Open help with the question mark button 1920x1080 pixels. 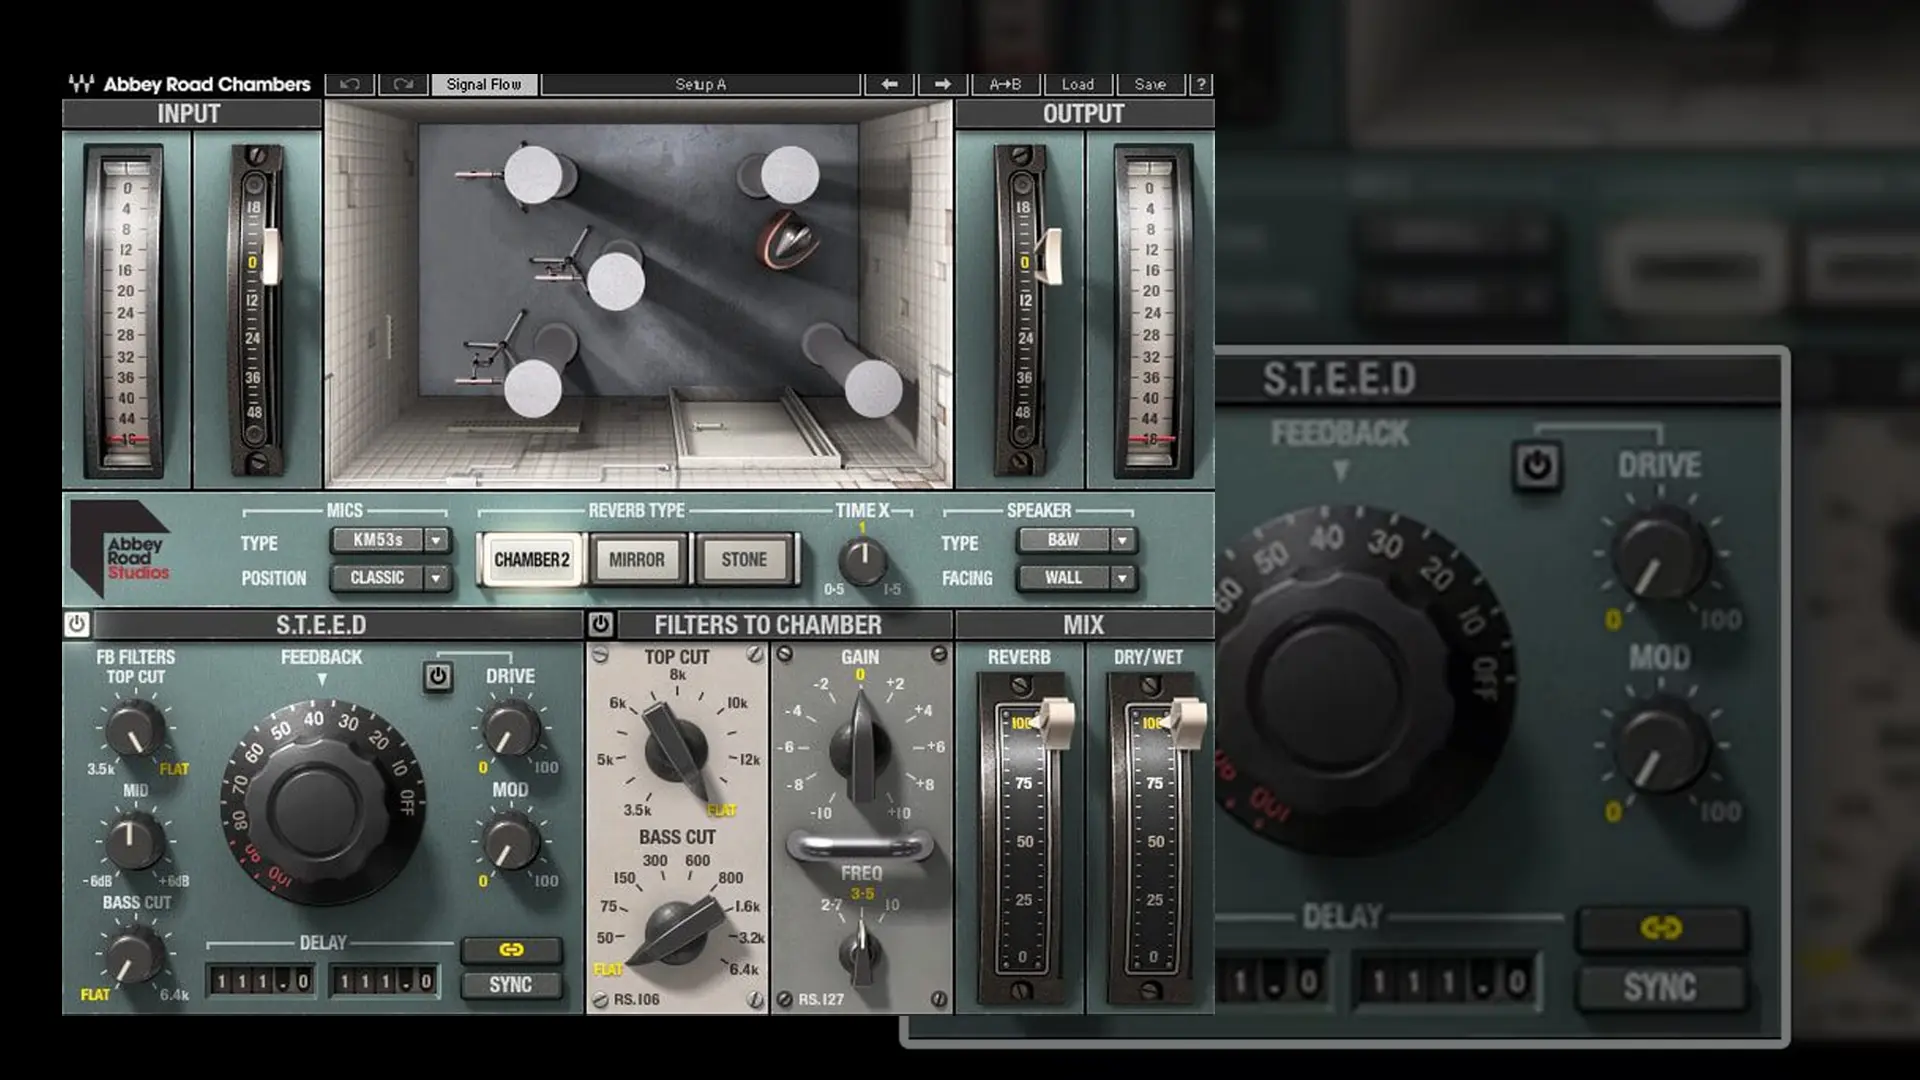pyautogui.click(x=1201, y=84)
